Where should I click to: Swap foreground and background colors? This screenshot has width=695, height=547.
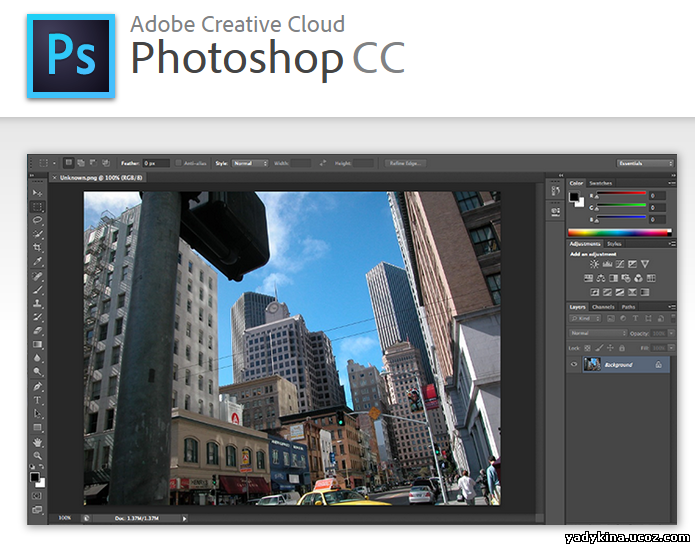coord(42,467)
